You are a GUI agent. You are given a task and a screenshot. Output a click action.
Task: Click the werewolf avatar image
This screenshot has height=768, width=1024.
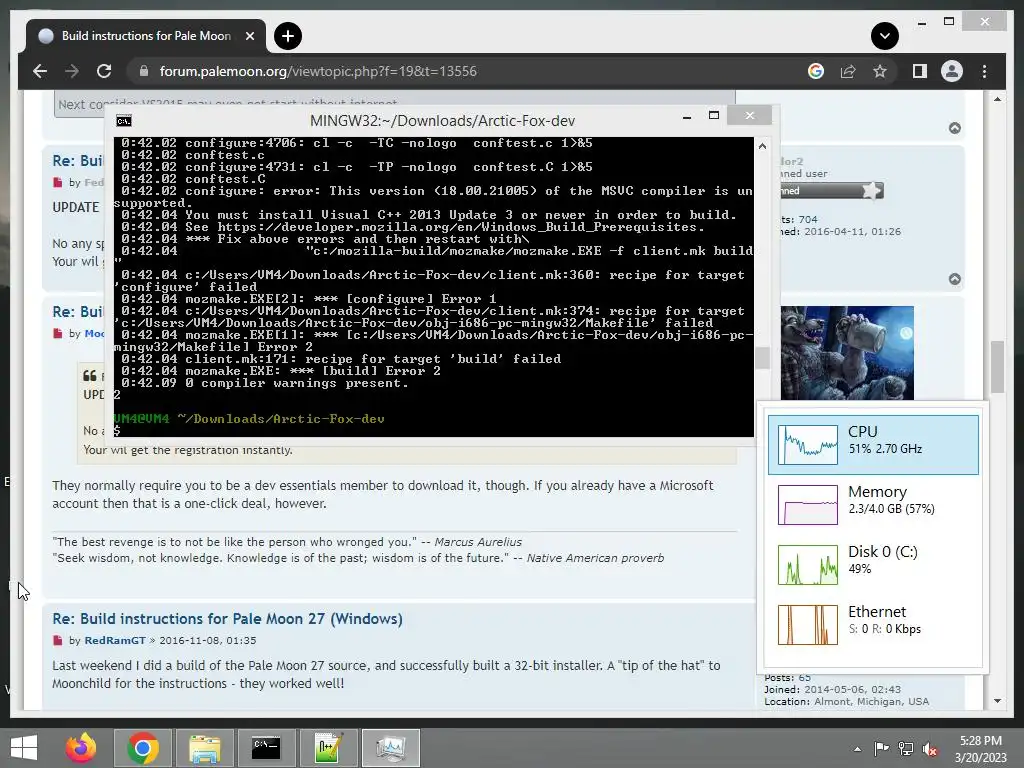point(847,353)
